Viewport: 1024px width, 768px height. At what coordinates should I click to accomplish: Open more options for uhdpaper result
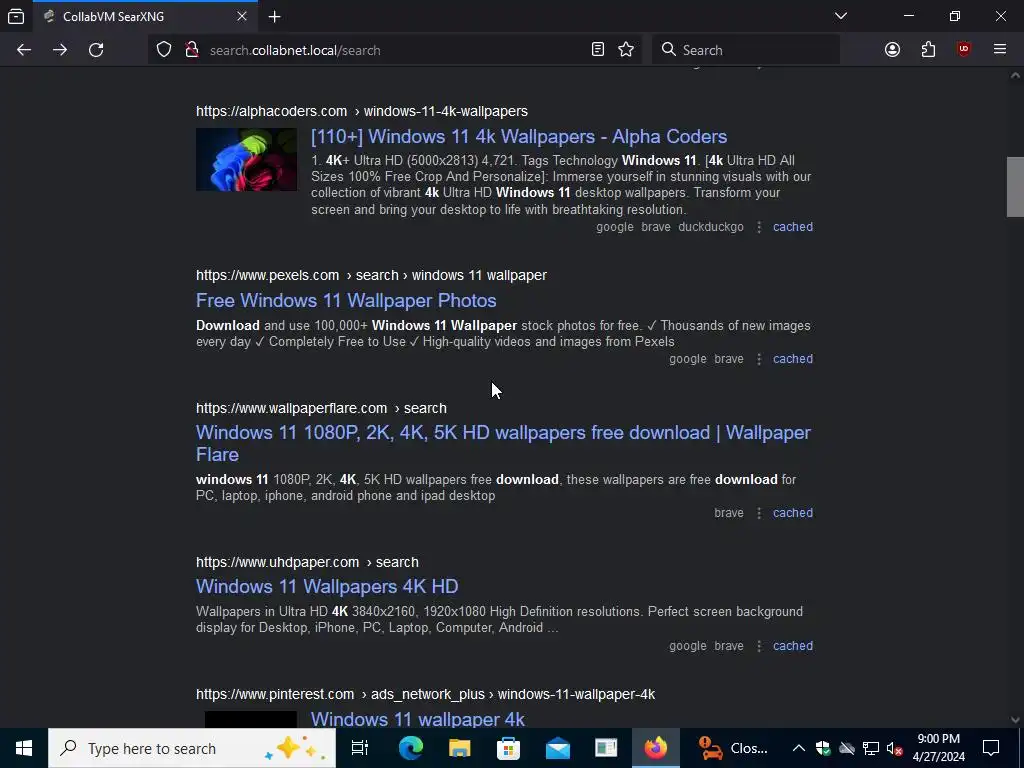click(x=759, y=647)
